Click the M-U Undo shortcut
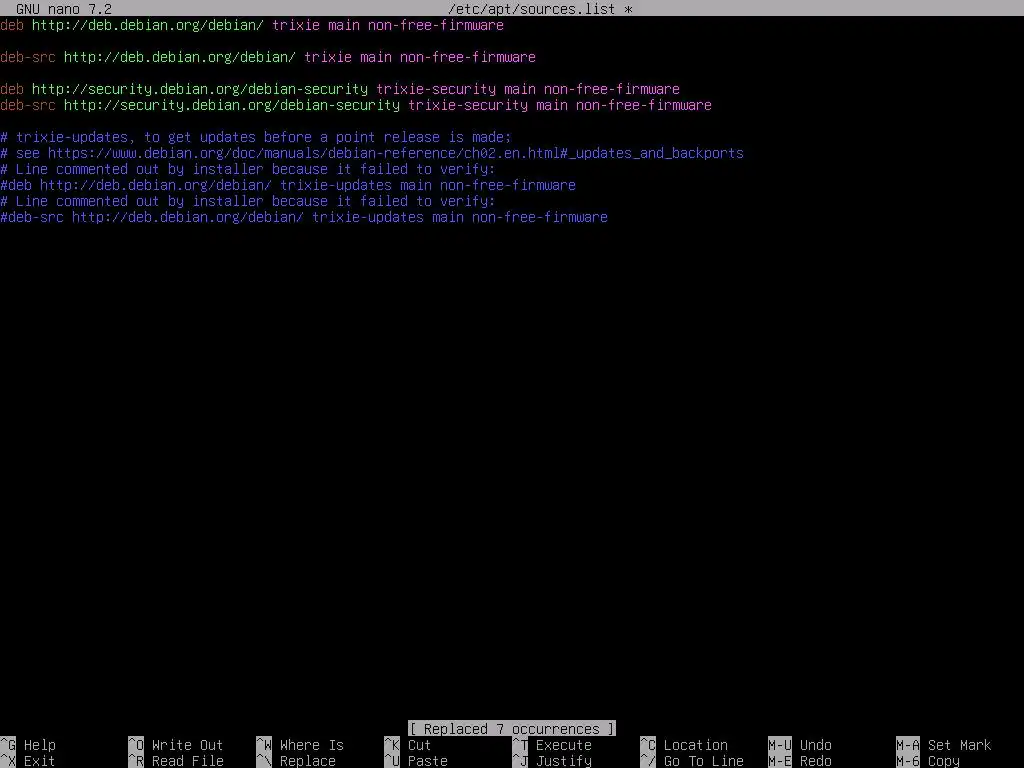Image resolution: width=1024 pixels, height=768 pixels. [800, 745]
